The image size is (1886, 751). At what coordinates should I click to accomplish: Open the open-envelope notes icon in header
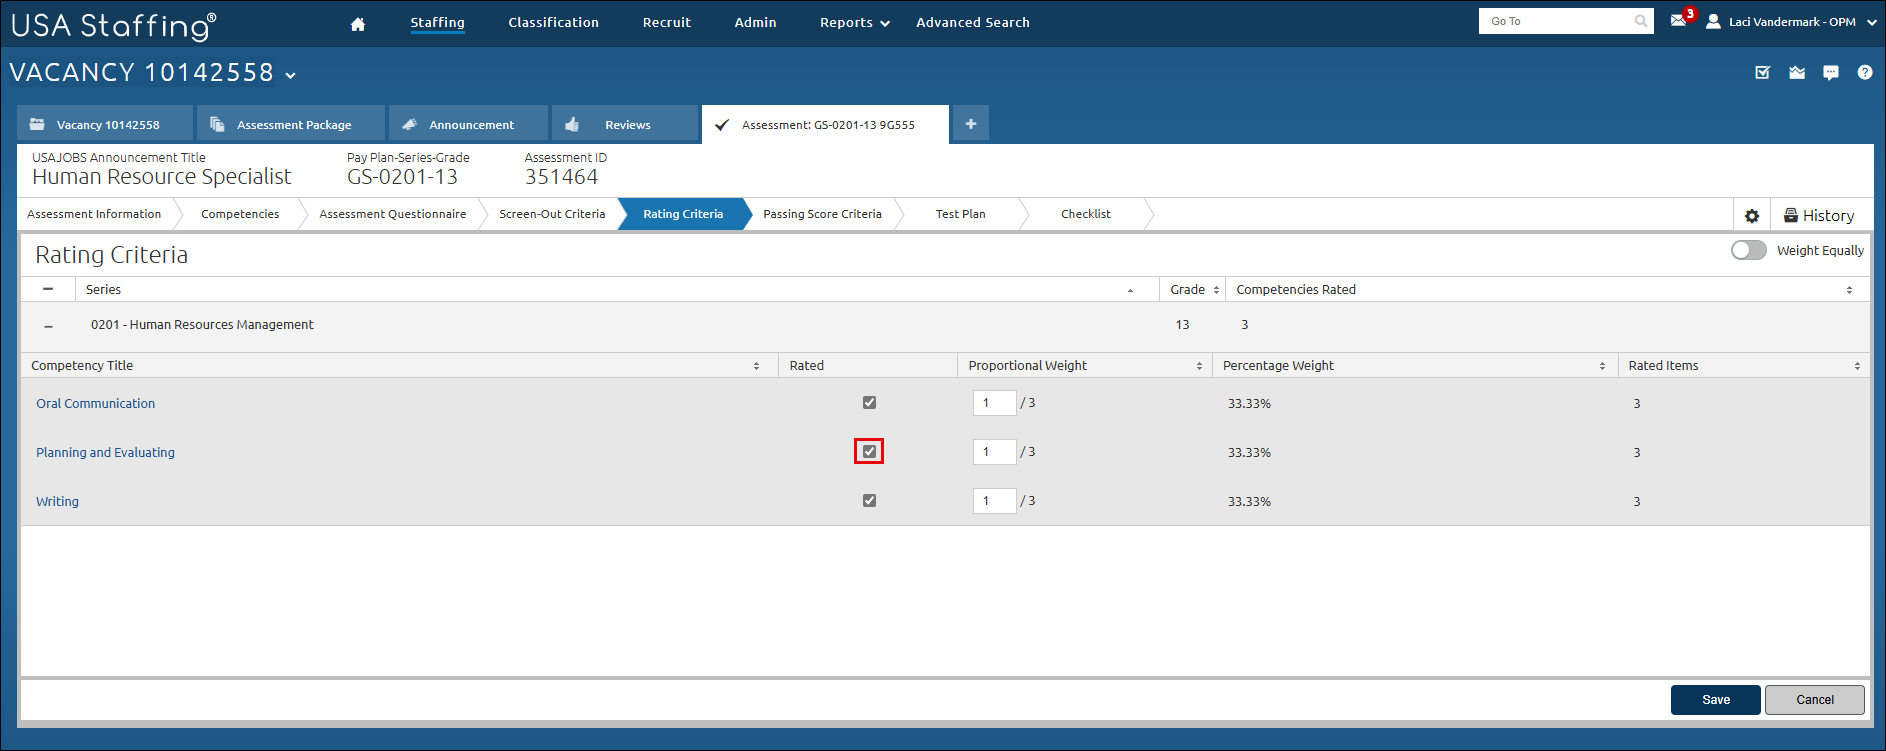point(1797,72)
